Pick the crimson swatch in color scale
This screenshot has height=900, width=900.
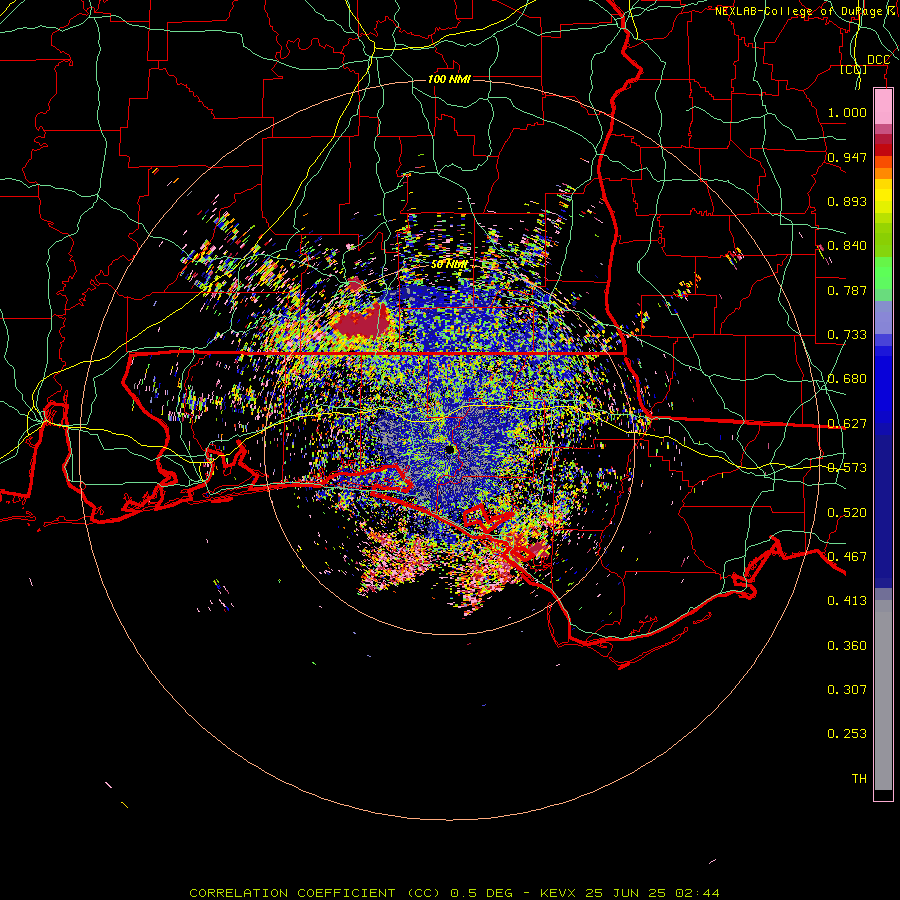[883, 139]
